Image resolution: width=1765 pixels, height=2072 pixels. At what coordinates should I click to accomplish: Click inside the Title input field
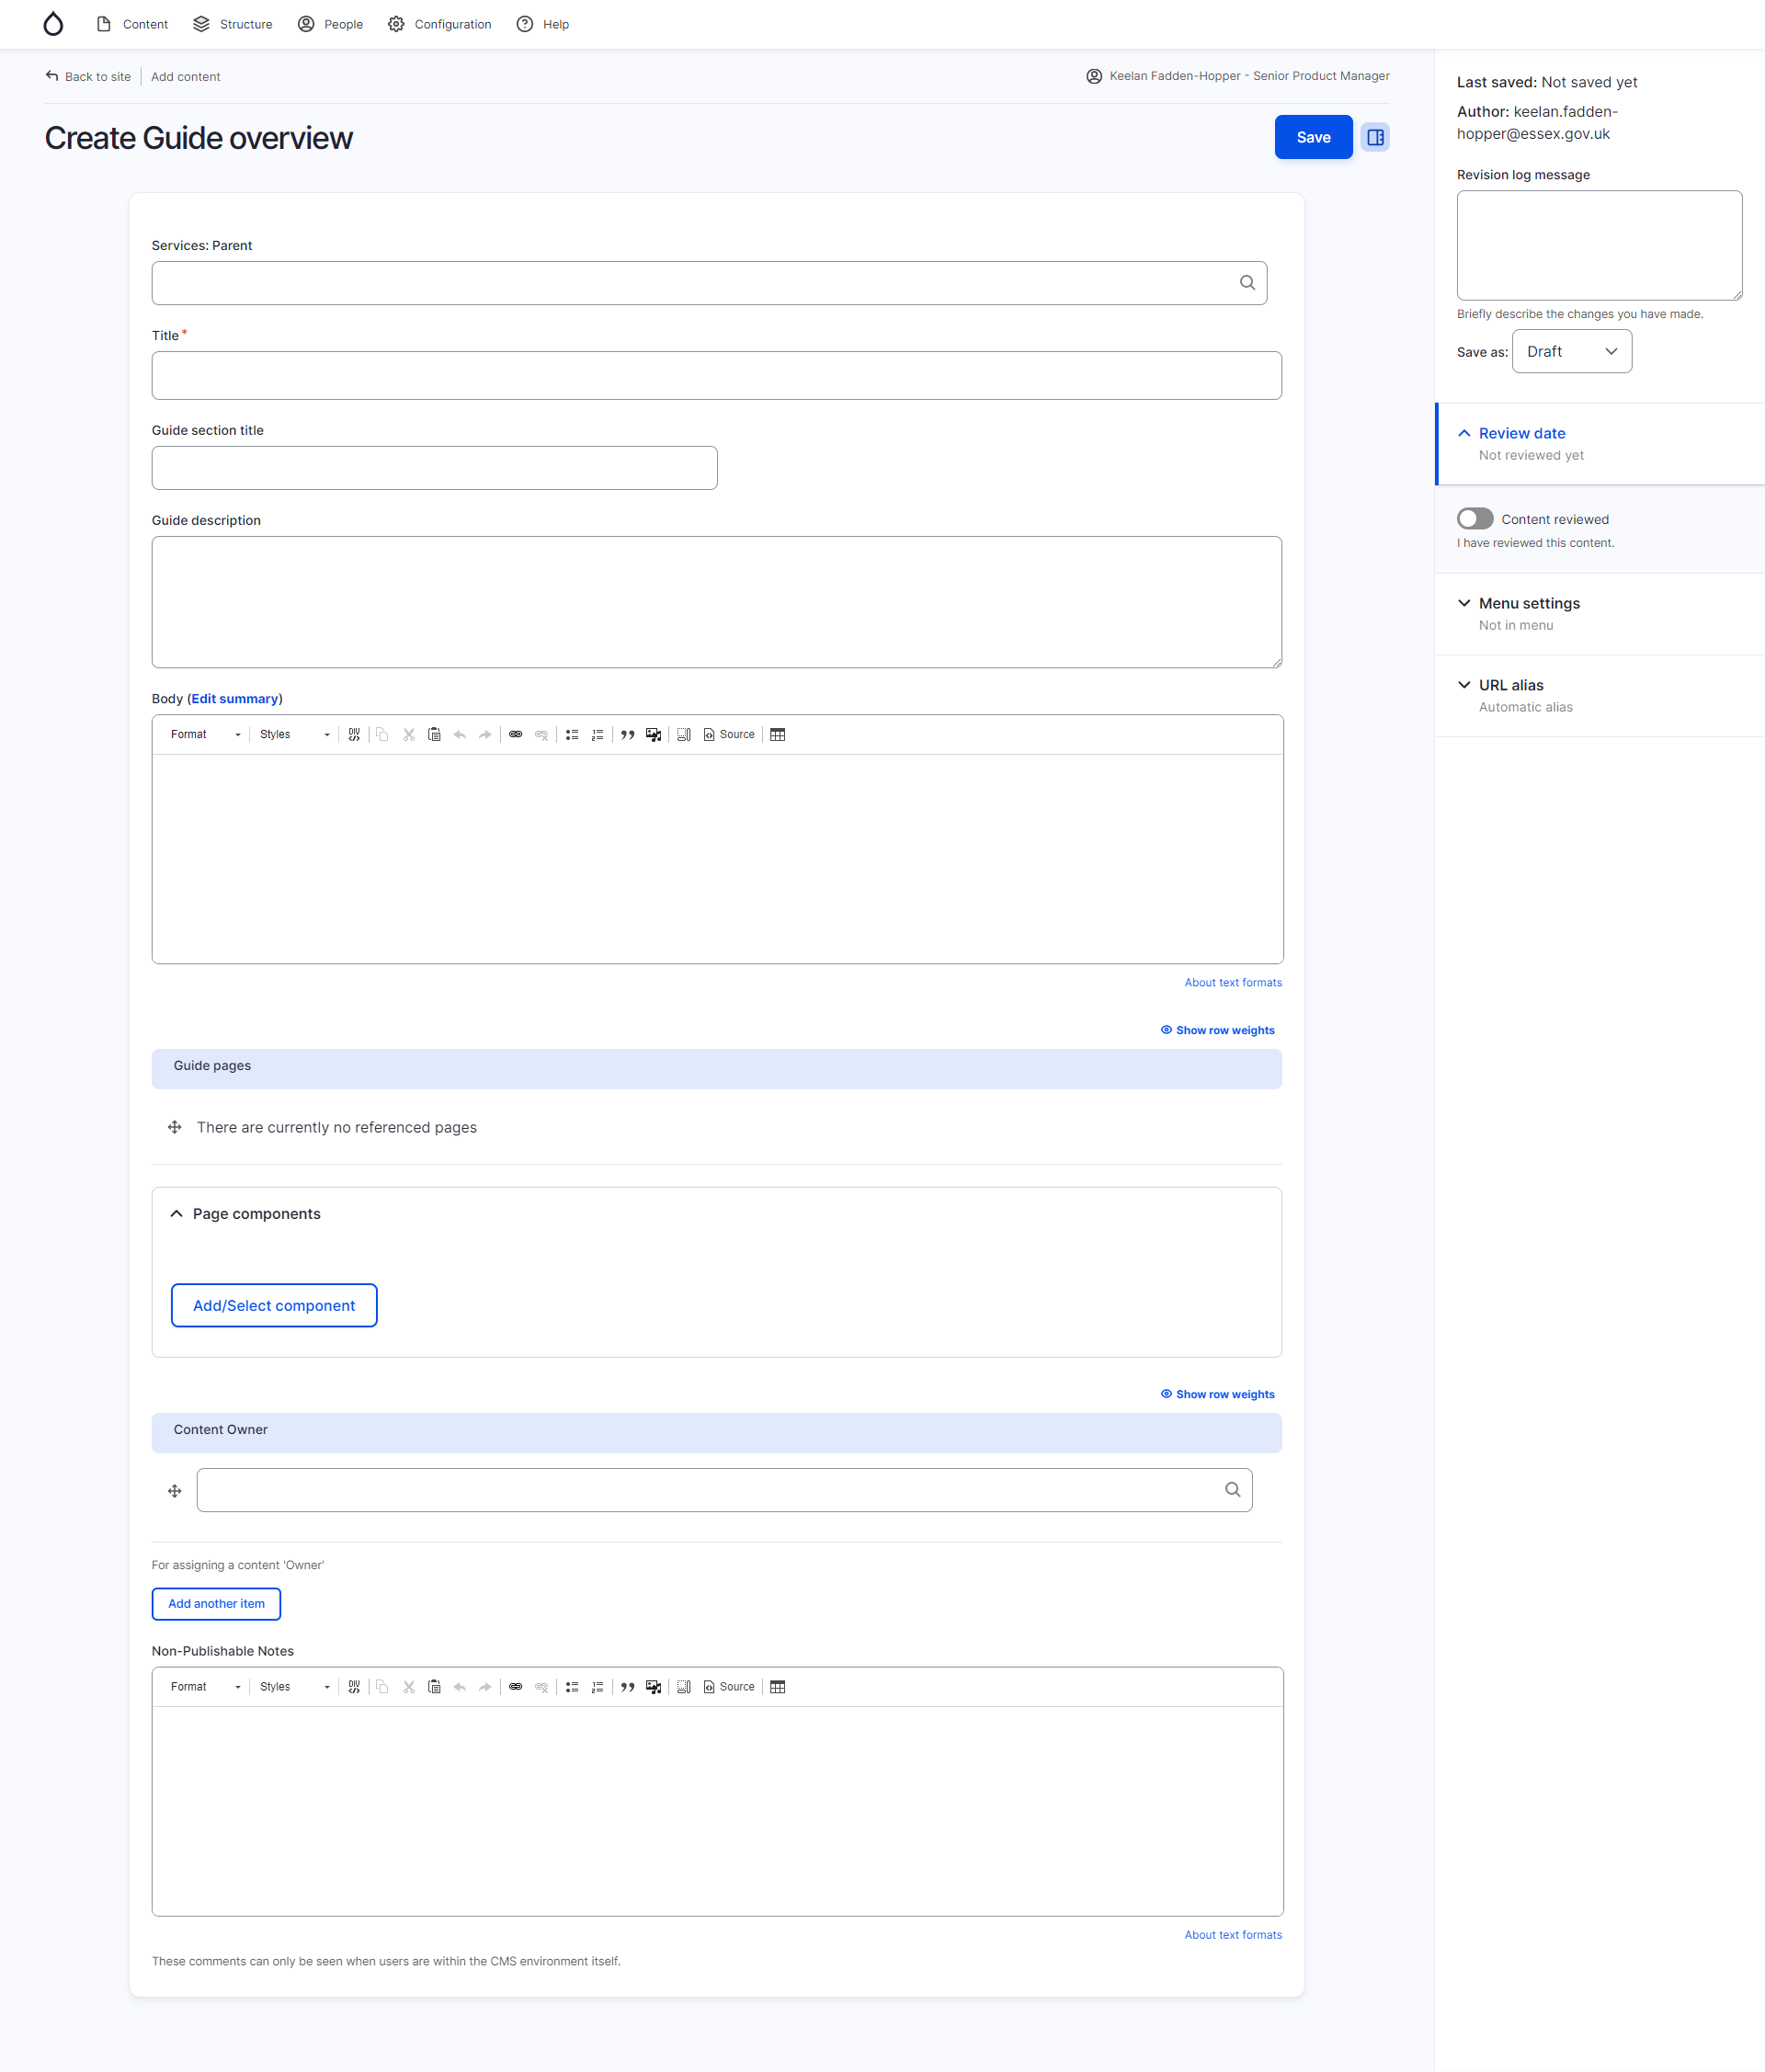(716, 375)
